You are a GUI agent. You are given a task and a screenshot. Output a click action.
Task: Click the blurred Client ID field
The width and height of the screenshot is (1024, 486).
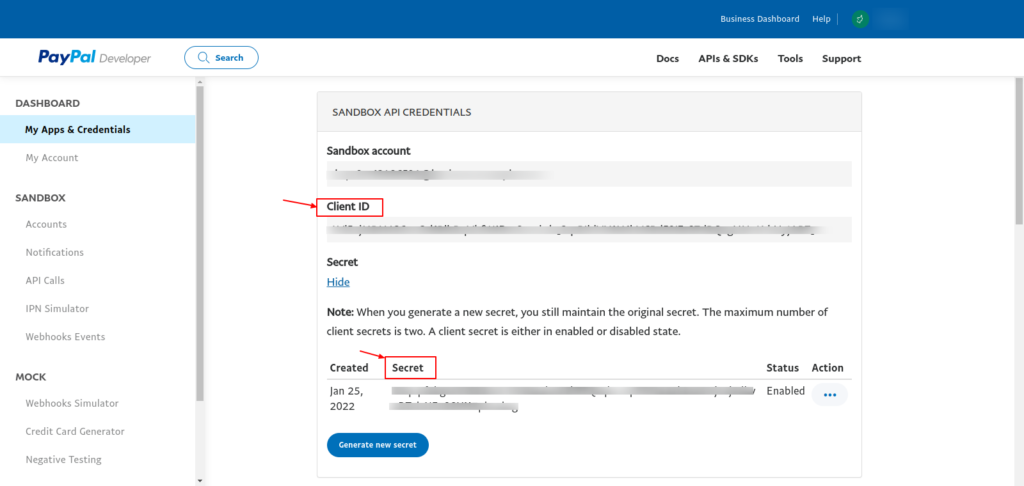[589, 229]
